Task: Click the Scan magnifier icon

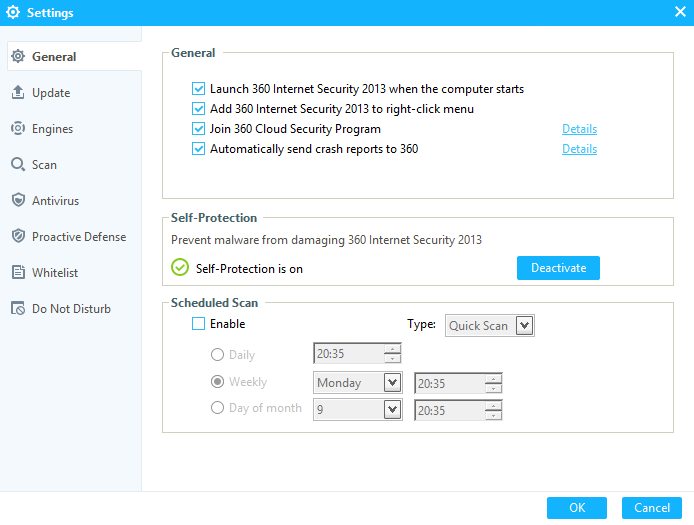Action: tap(18, 164)
